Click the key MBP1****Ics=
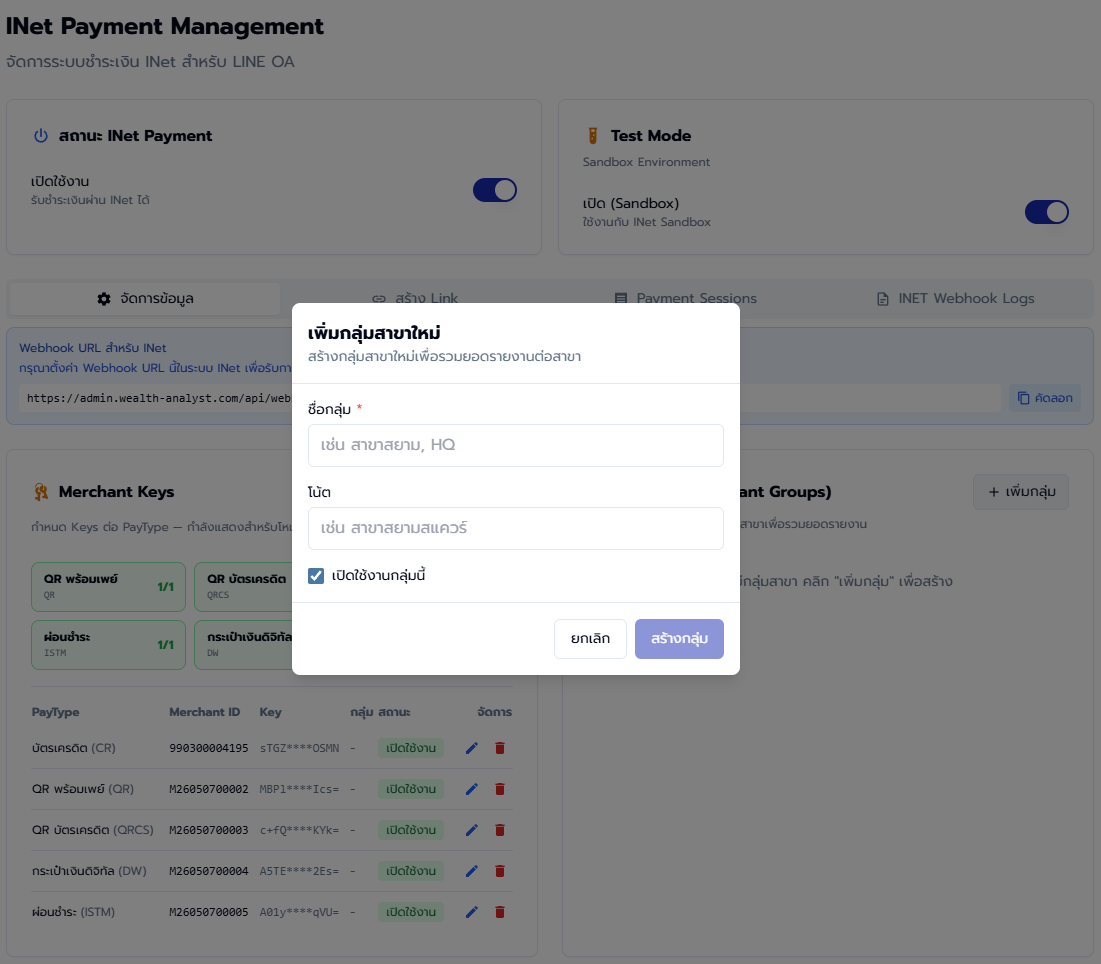Screen dimensions: 1101x964 click(299, 789)
